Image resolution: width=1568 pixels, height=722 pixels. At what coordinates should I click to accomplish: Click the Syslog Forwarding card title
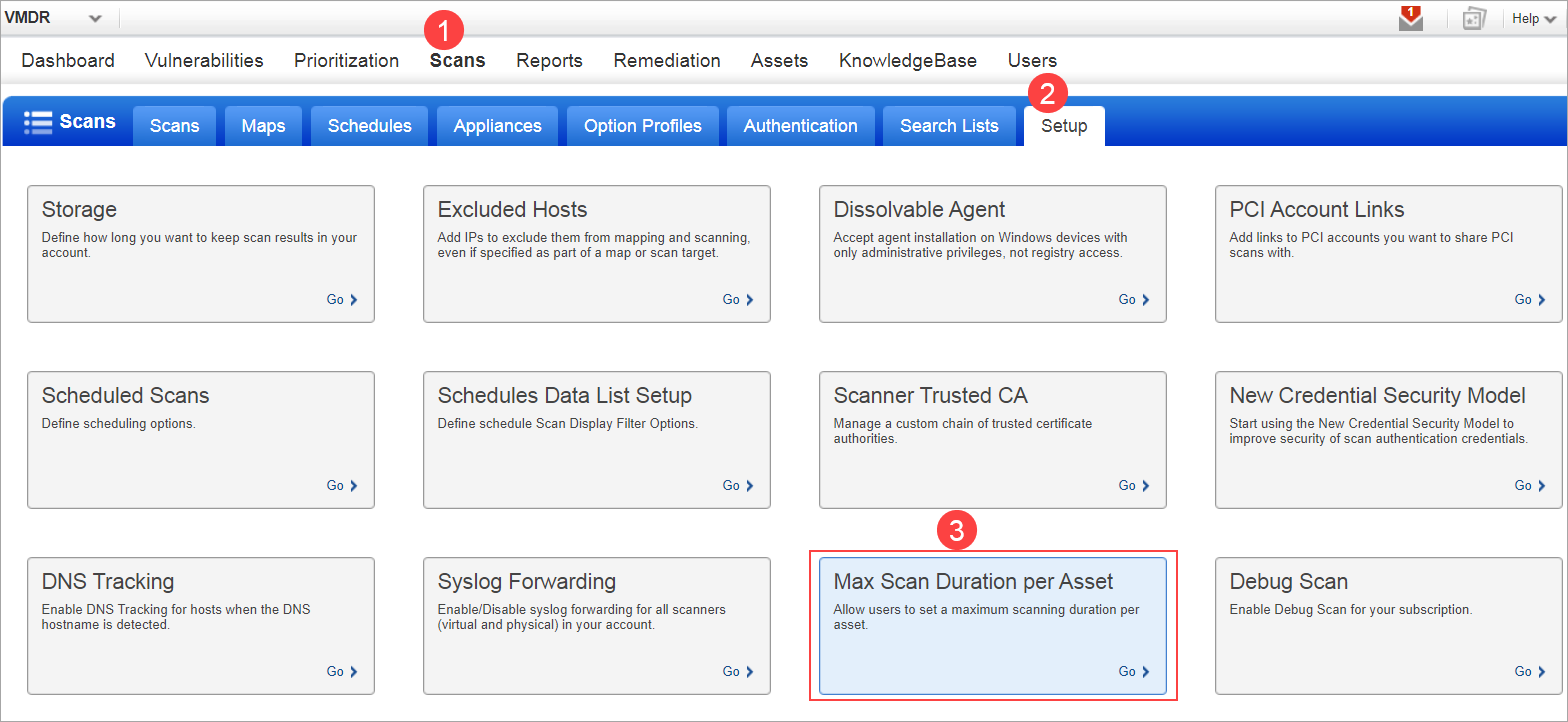(527, 582)
